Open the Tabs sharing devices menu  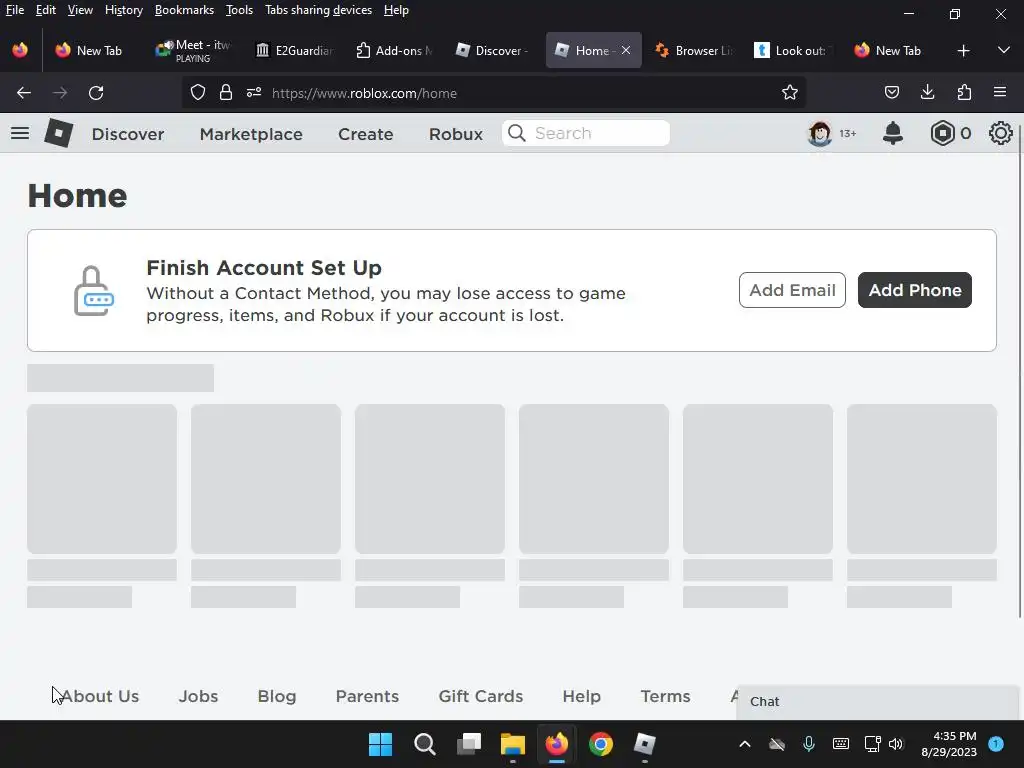318,10
